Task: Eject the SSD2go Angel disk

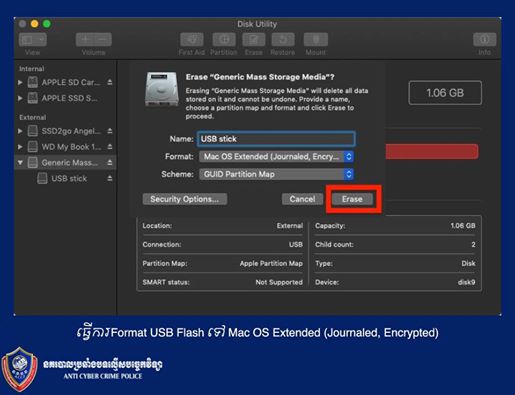Action: (x=110, y=131)
